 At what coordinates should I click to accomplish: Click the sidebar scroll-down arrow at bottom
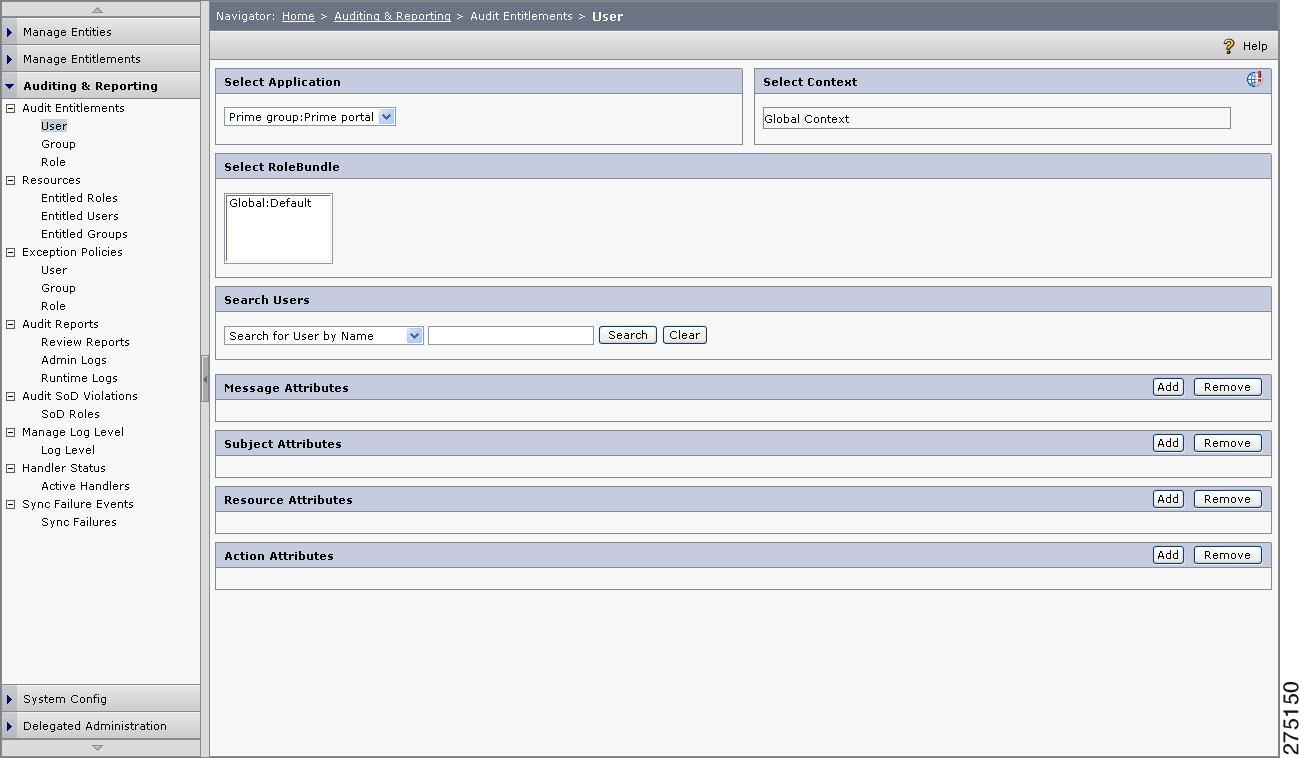(x=97, y=747)
